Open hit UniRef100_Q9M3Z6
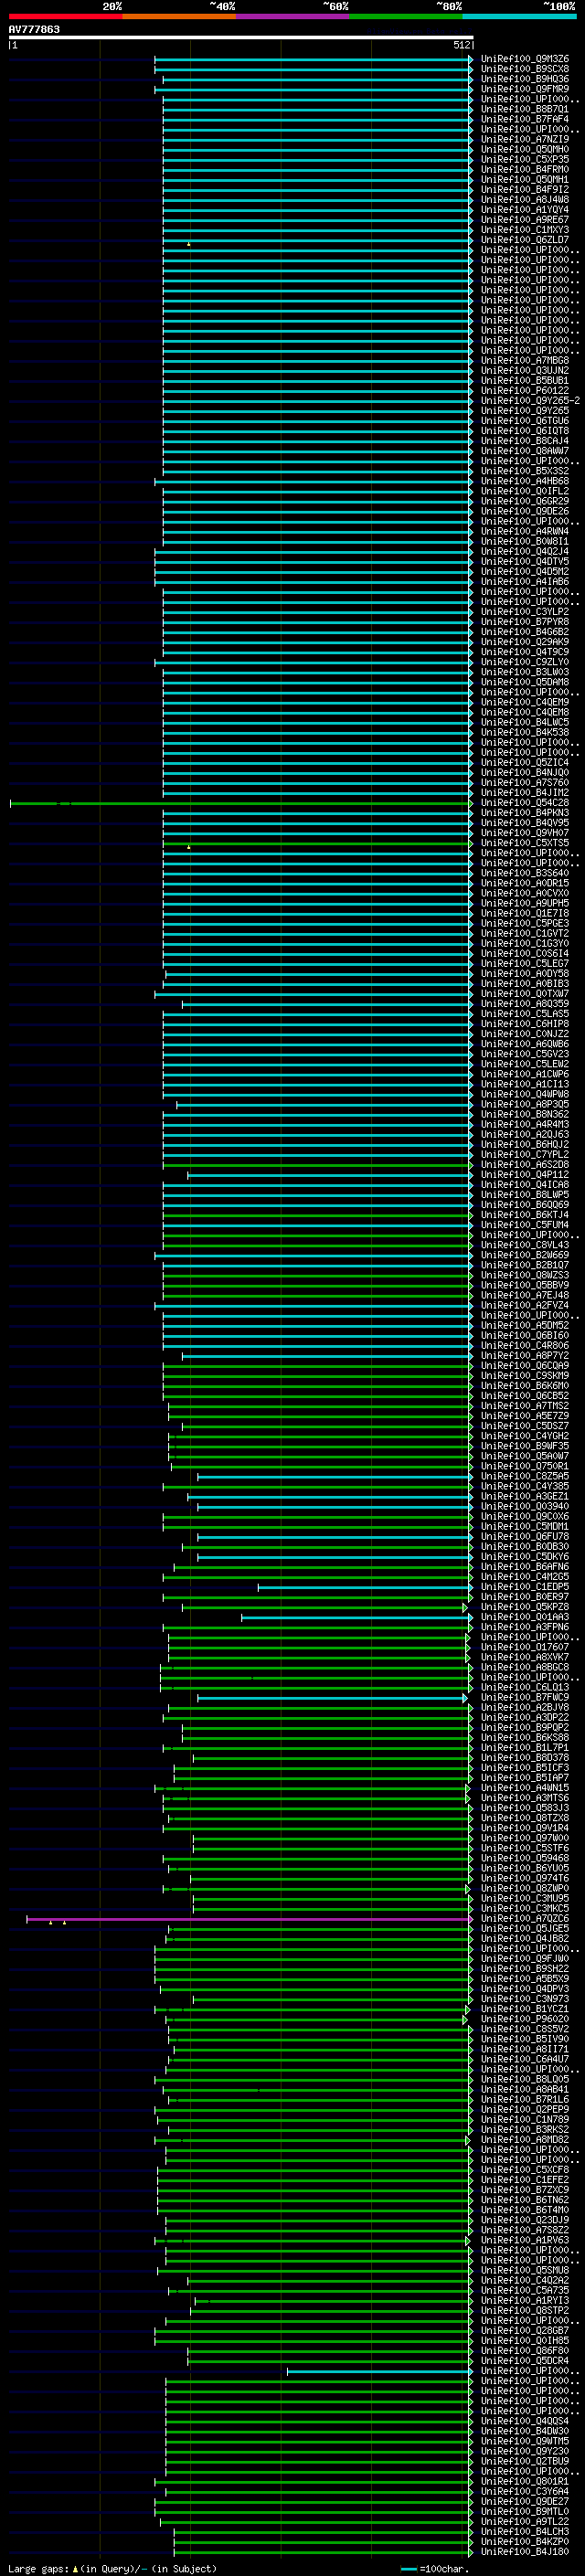This screenshot has height=2576, width=585. (x=525, y=59)
